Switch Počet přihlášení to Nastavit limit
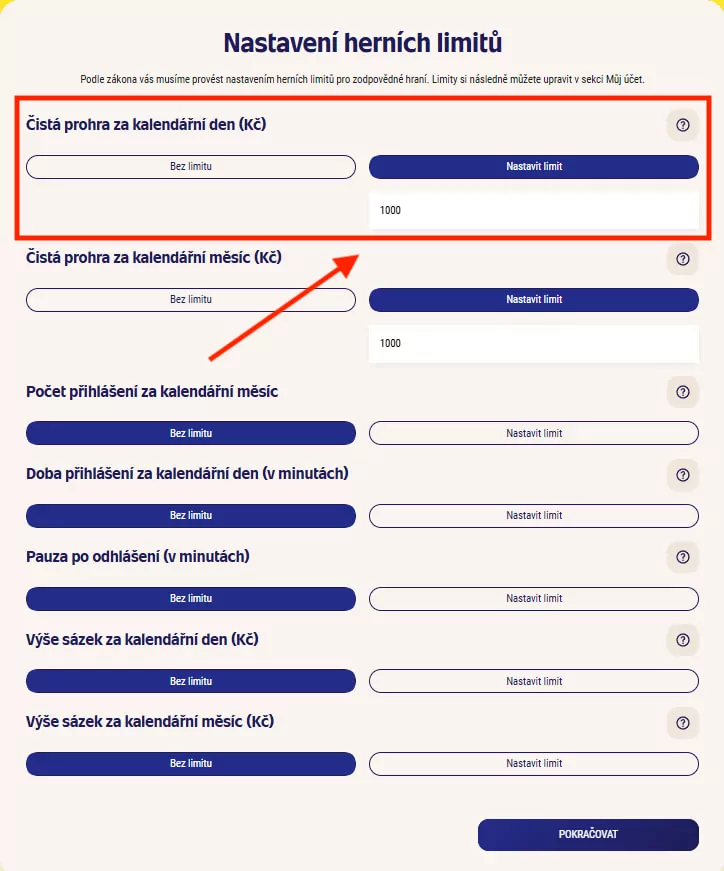The height and width of the screenshot is (871, 724). point(534,432)
